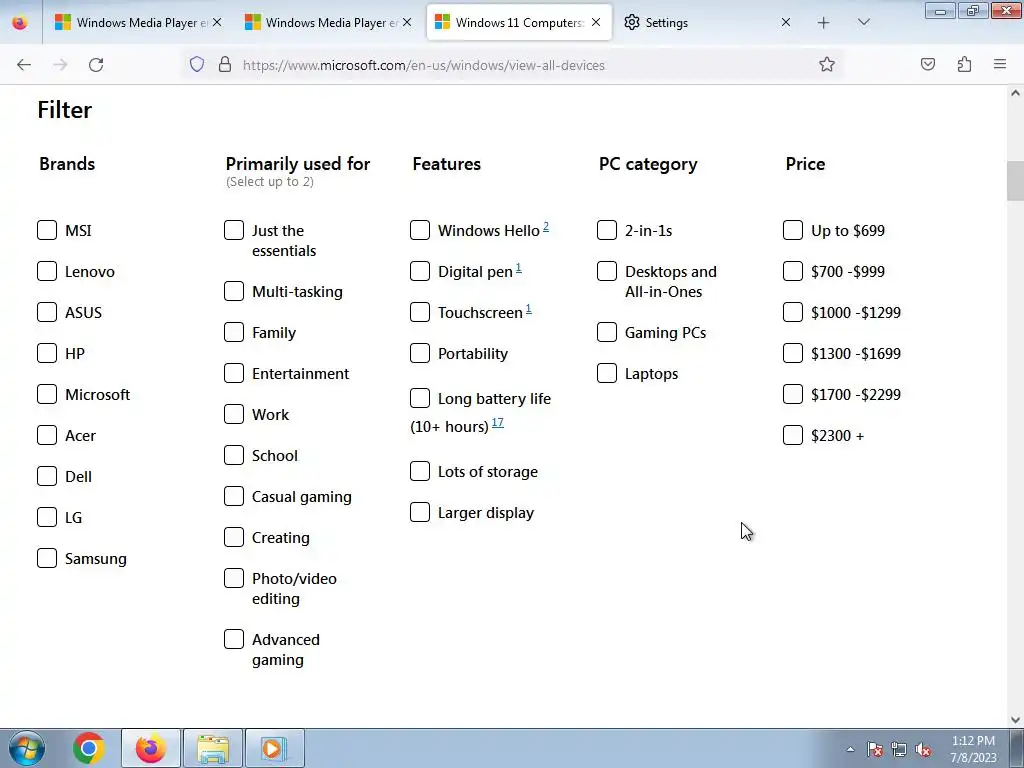Tick Just the essentials checkbox
The height and width of the screenshot is (768, 1024).
click(234, 230)
